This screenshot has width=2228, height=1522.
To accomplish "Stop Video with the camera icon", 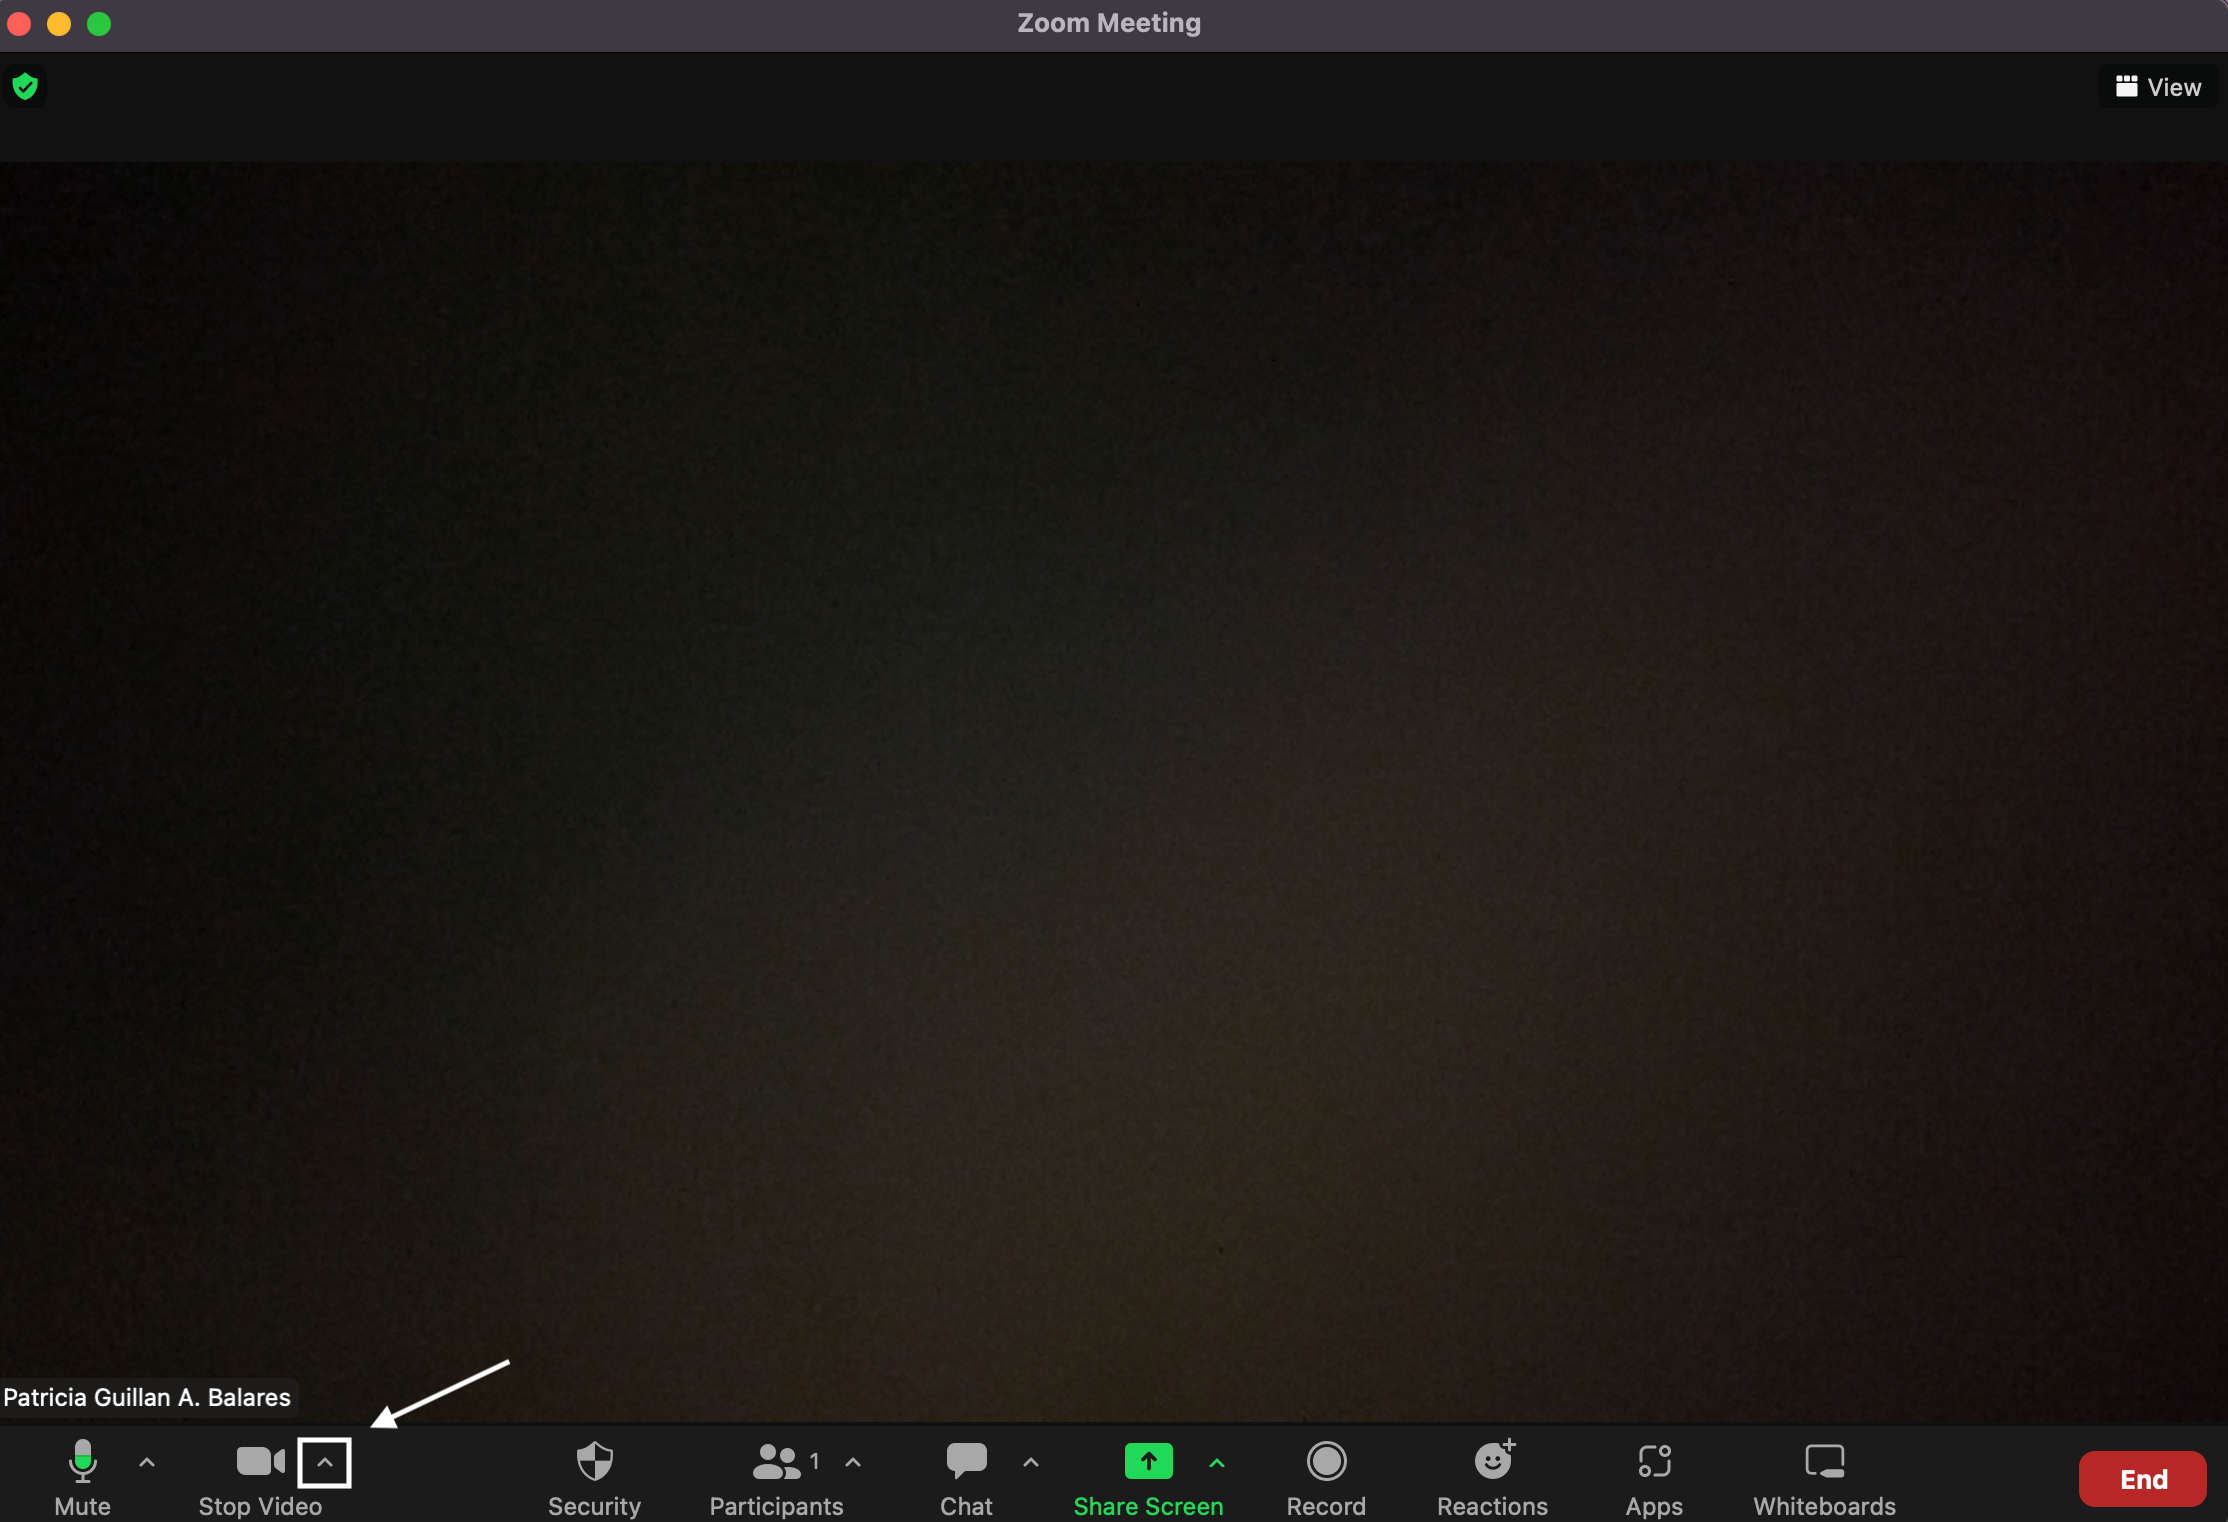I will click(259, 1476).
